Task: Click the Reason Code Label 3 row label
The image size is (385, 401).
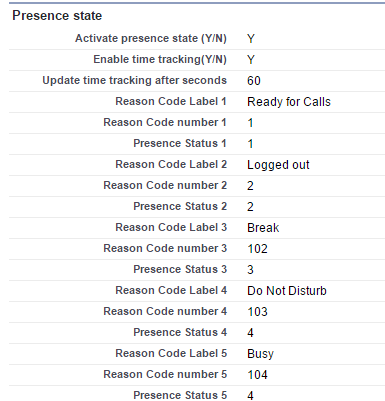Action: tap(171, 227)
